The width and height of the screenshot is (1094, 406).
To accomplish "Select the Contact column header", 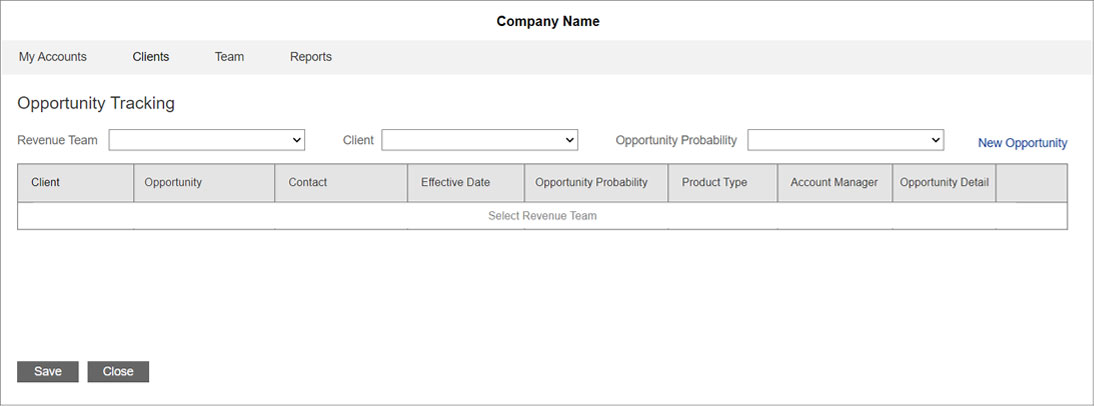I will pos(308,183).
